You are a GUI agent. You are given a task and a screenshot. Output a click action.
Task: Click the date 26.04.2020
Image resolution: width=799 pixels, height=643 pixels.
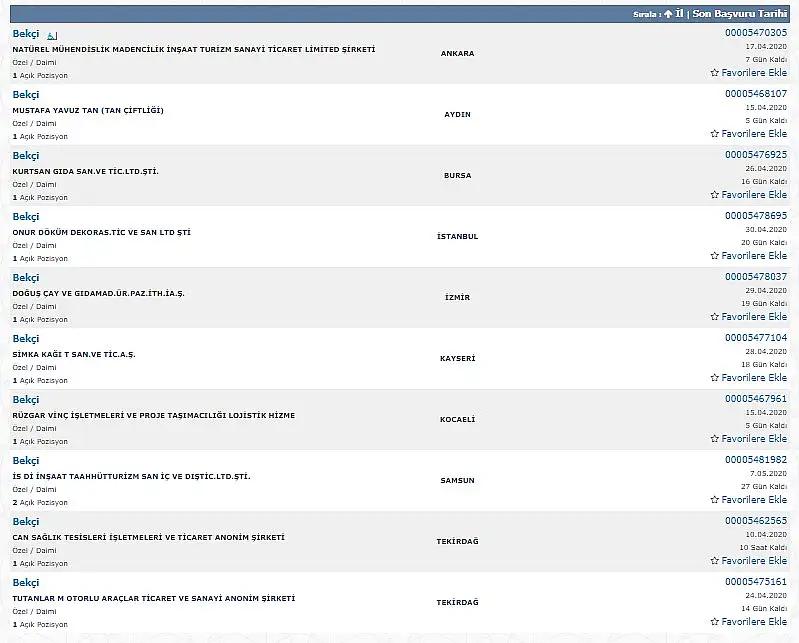(766, 168)
